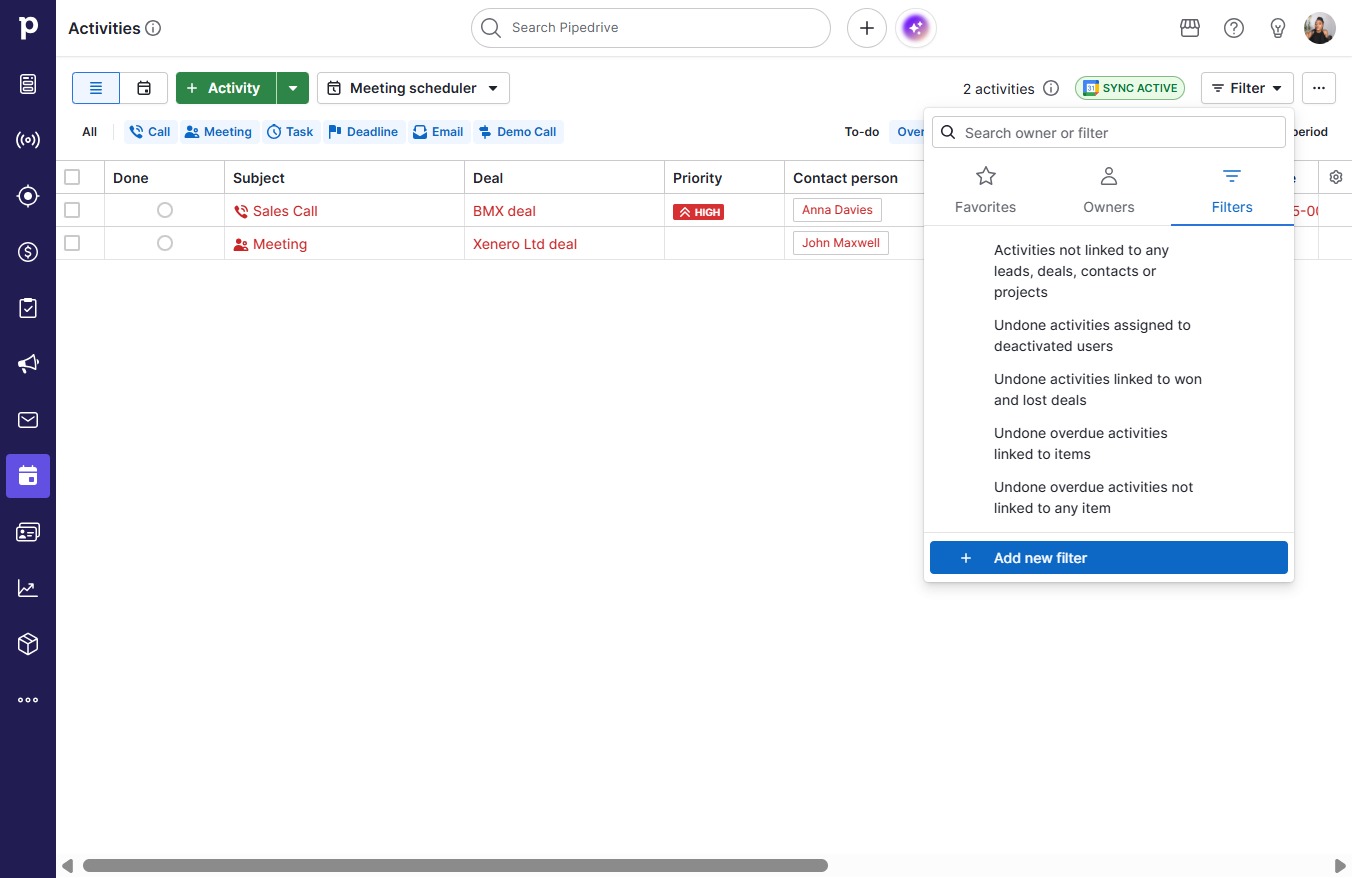1352x878 pixels.
Task: Open the Activities calendar icon in sidebar
Action: tap(28, 476)
